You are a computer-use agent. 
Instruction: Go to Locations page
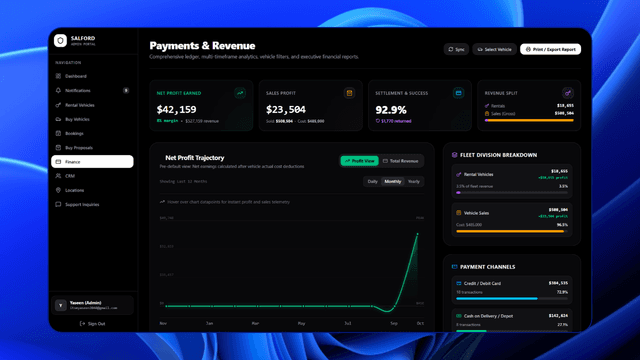click(x=92, y=190)
